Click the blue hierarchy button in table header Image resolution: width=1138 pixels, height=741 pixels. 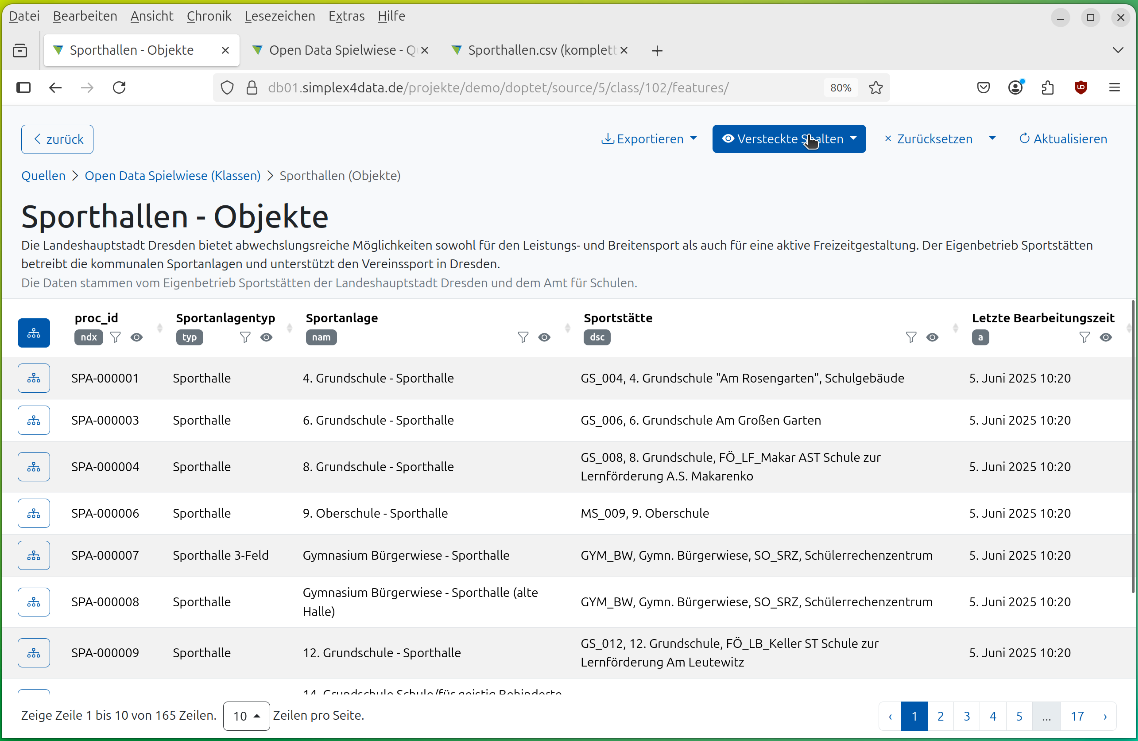(x=33, y=333)
